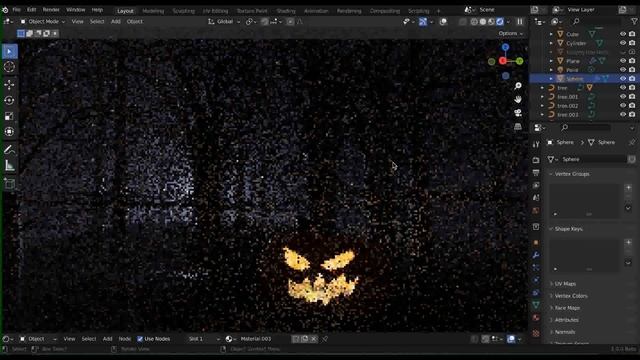
Task: Activate the 3D Cursor tool
Action: coord(9,67)
